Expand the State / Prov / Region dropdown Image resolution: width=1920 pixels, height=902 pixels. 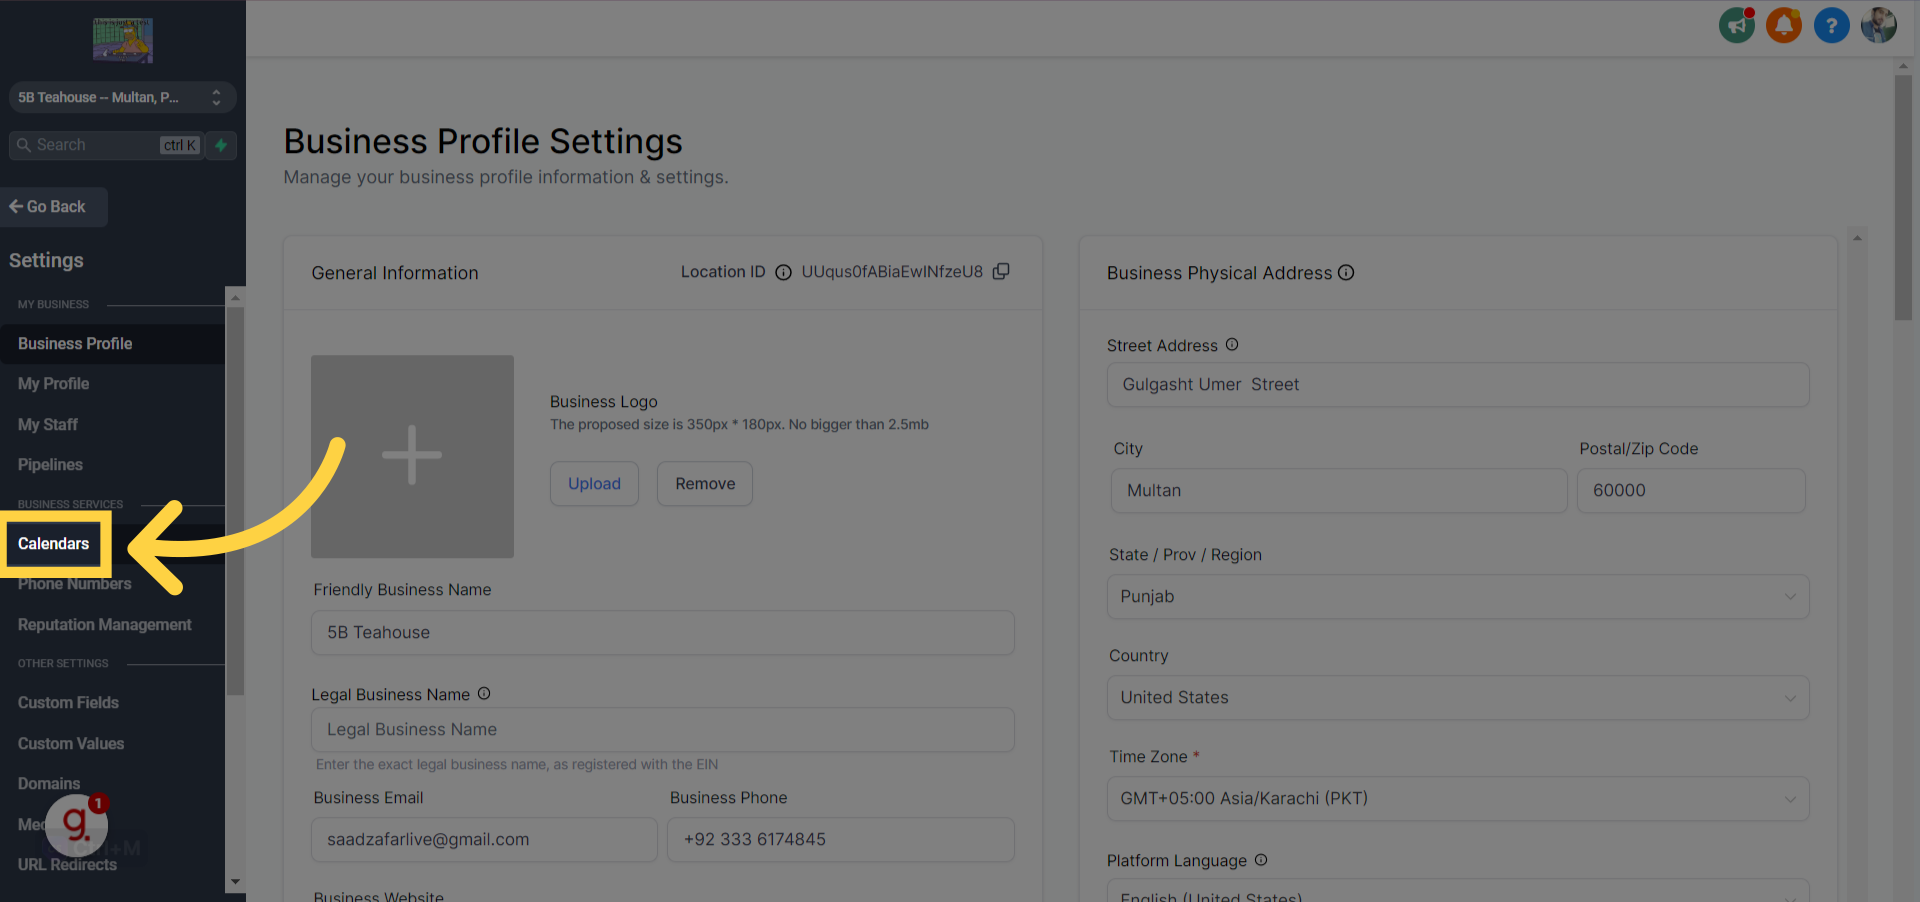(x=1458, y=596)
